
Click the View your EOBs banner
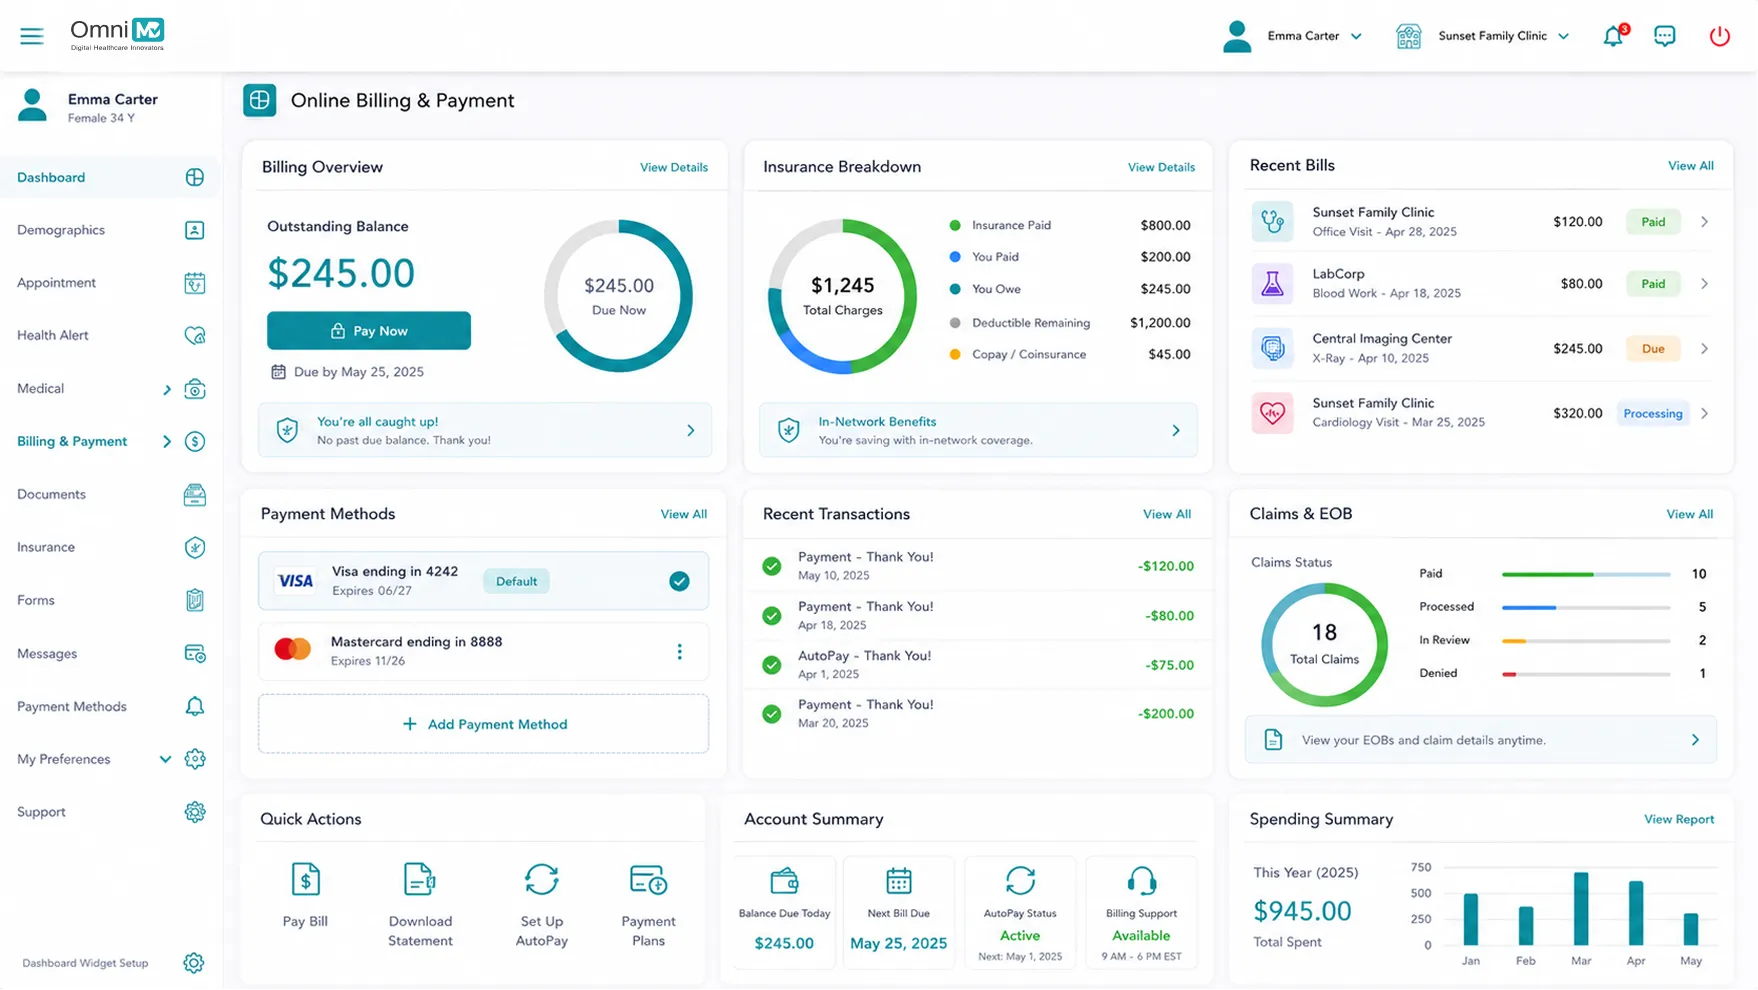pos(1481,740)
